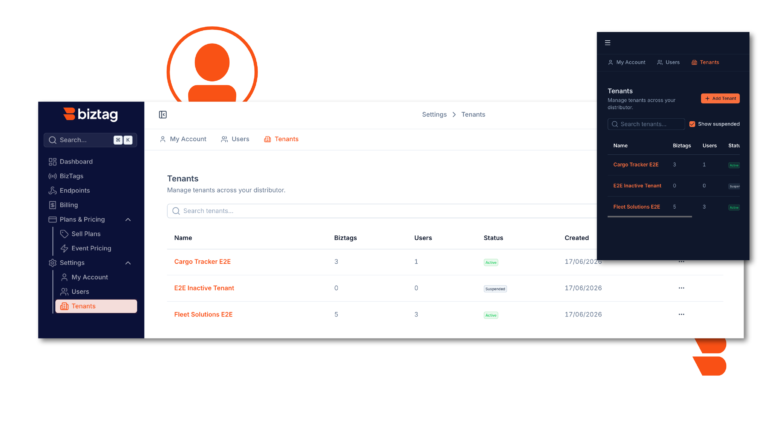Click the Settings gear icon in sidebar
The width and height of the screenshot is (782, 440).
coord(52,263)
